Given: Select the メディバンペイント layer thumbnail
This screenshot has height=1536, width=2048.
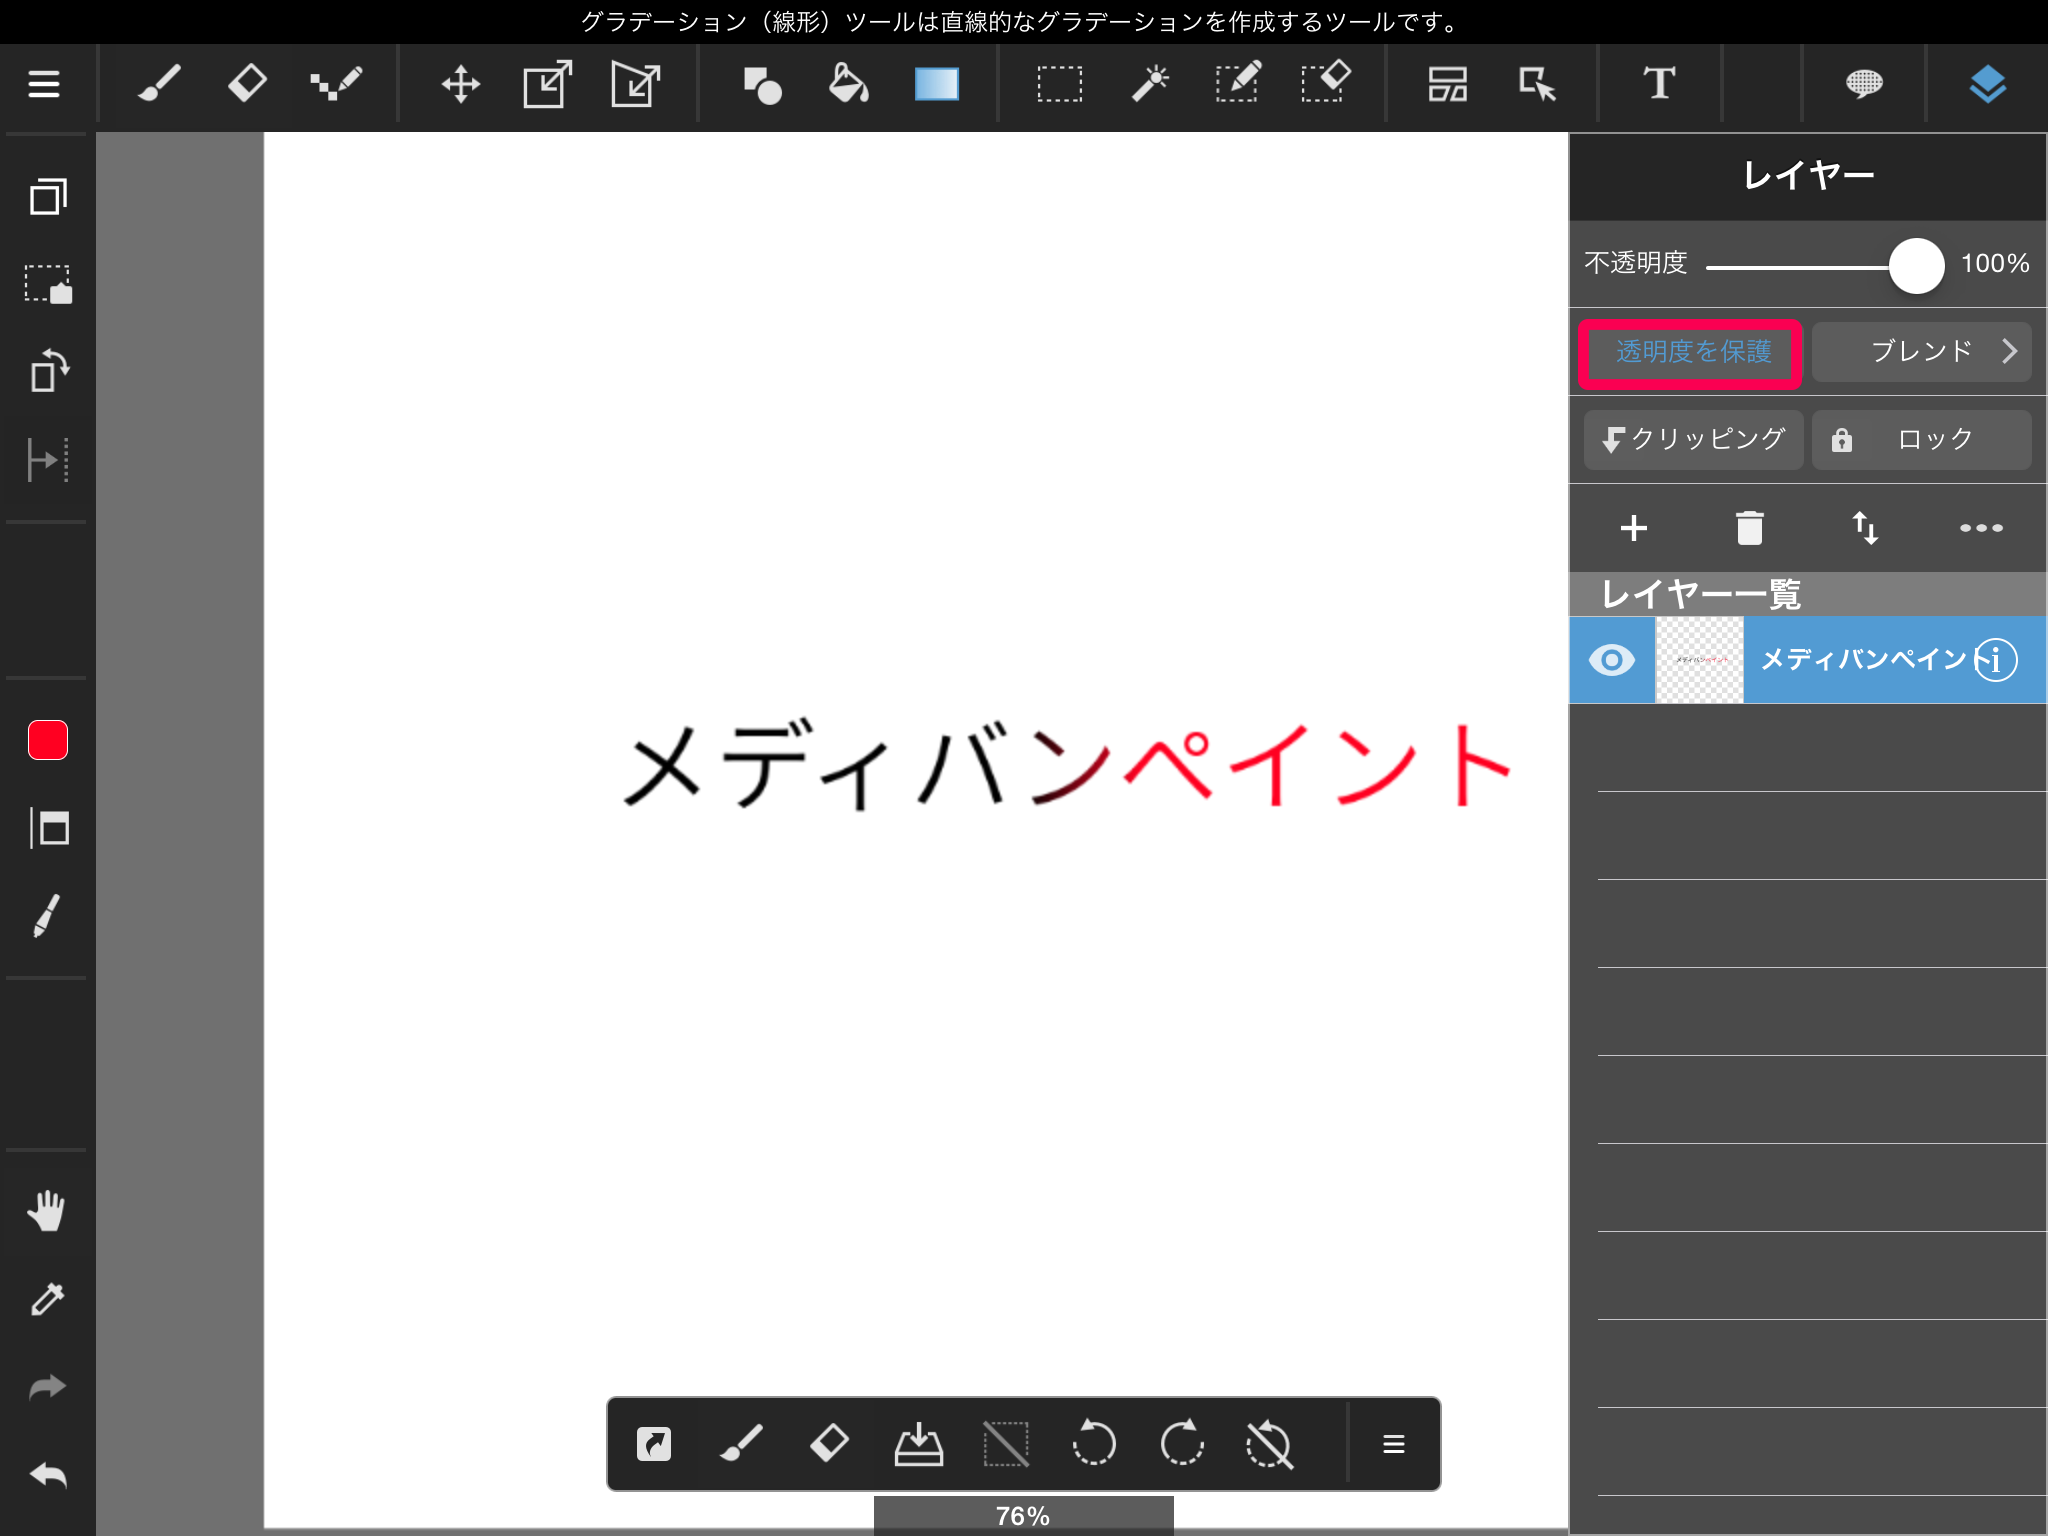Looking at the screenshot, I should 1700,660.
